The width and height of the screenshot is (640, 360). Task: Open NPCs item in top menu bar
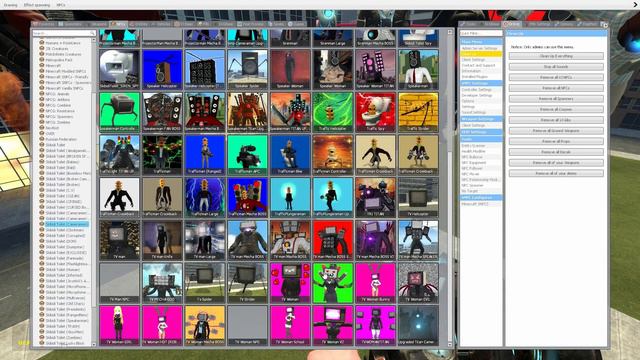[x=61, y=5]
